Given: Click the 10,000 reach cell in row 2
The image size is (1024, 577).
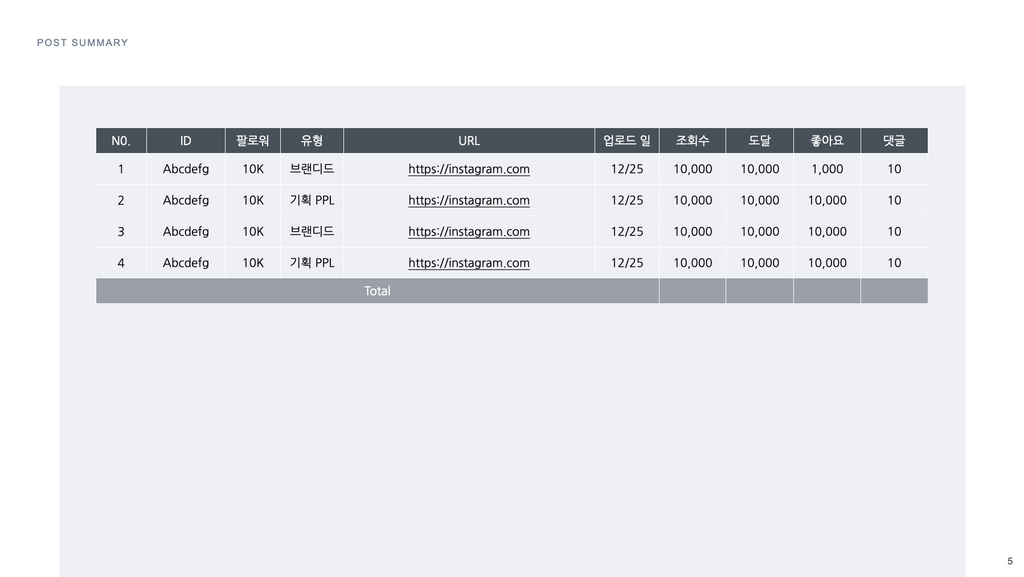Looking at the screenshot, I should click(760, 200).
